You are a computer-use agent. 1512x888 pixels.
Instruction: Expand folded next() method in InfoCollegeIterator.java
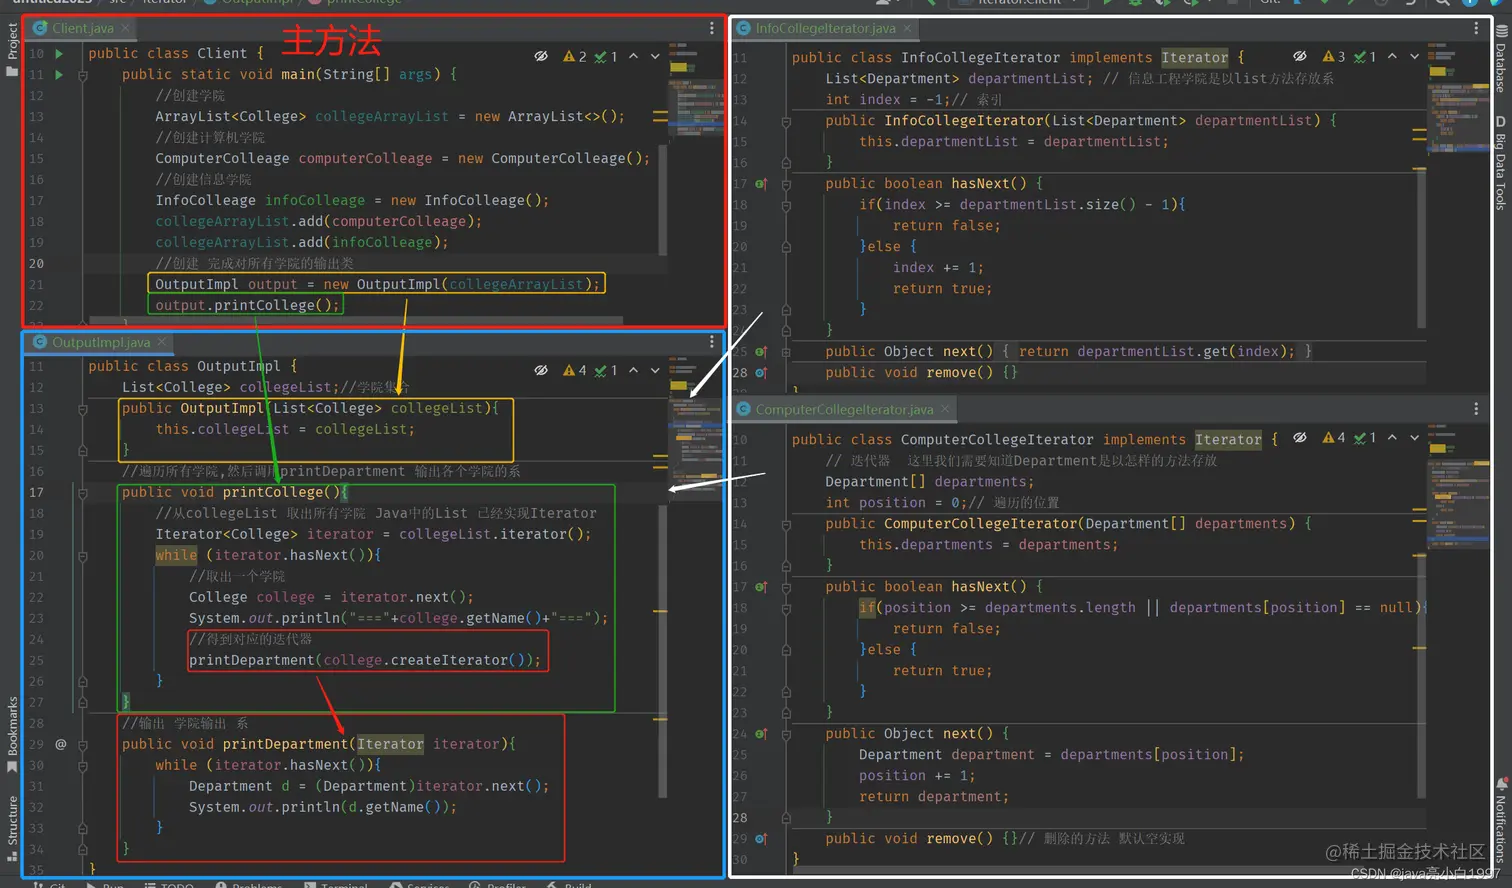[x=786, y=352]
